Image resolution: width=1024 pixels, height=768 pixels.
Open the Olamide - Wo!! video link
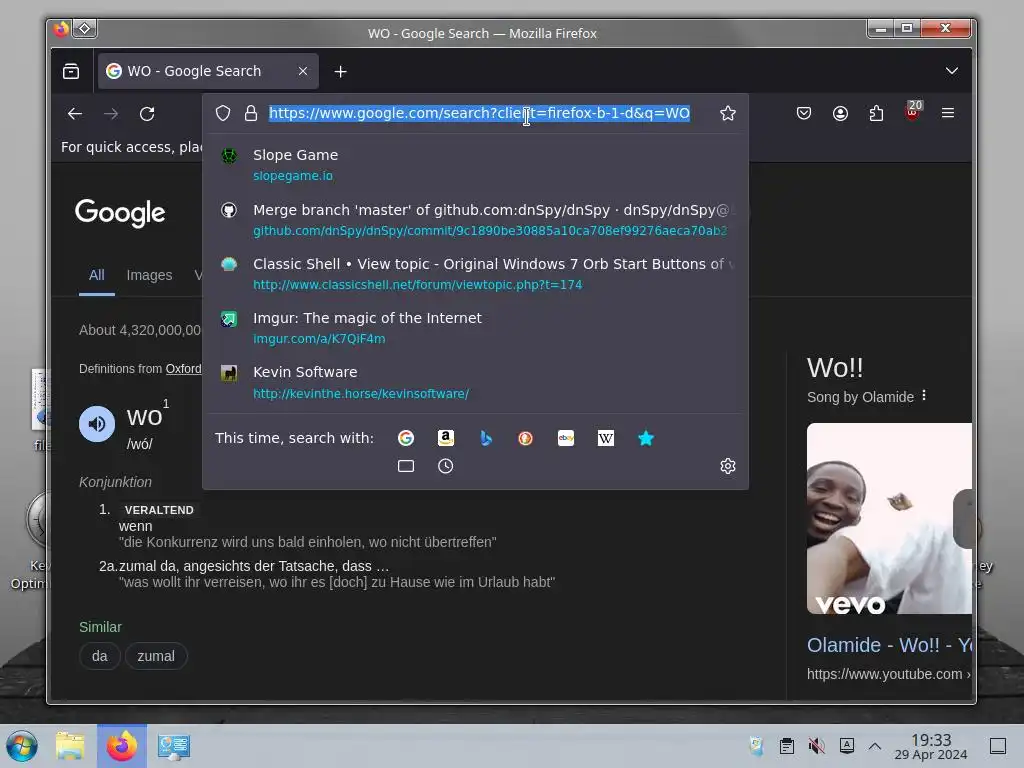pos(889,645)
